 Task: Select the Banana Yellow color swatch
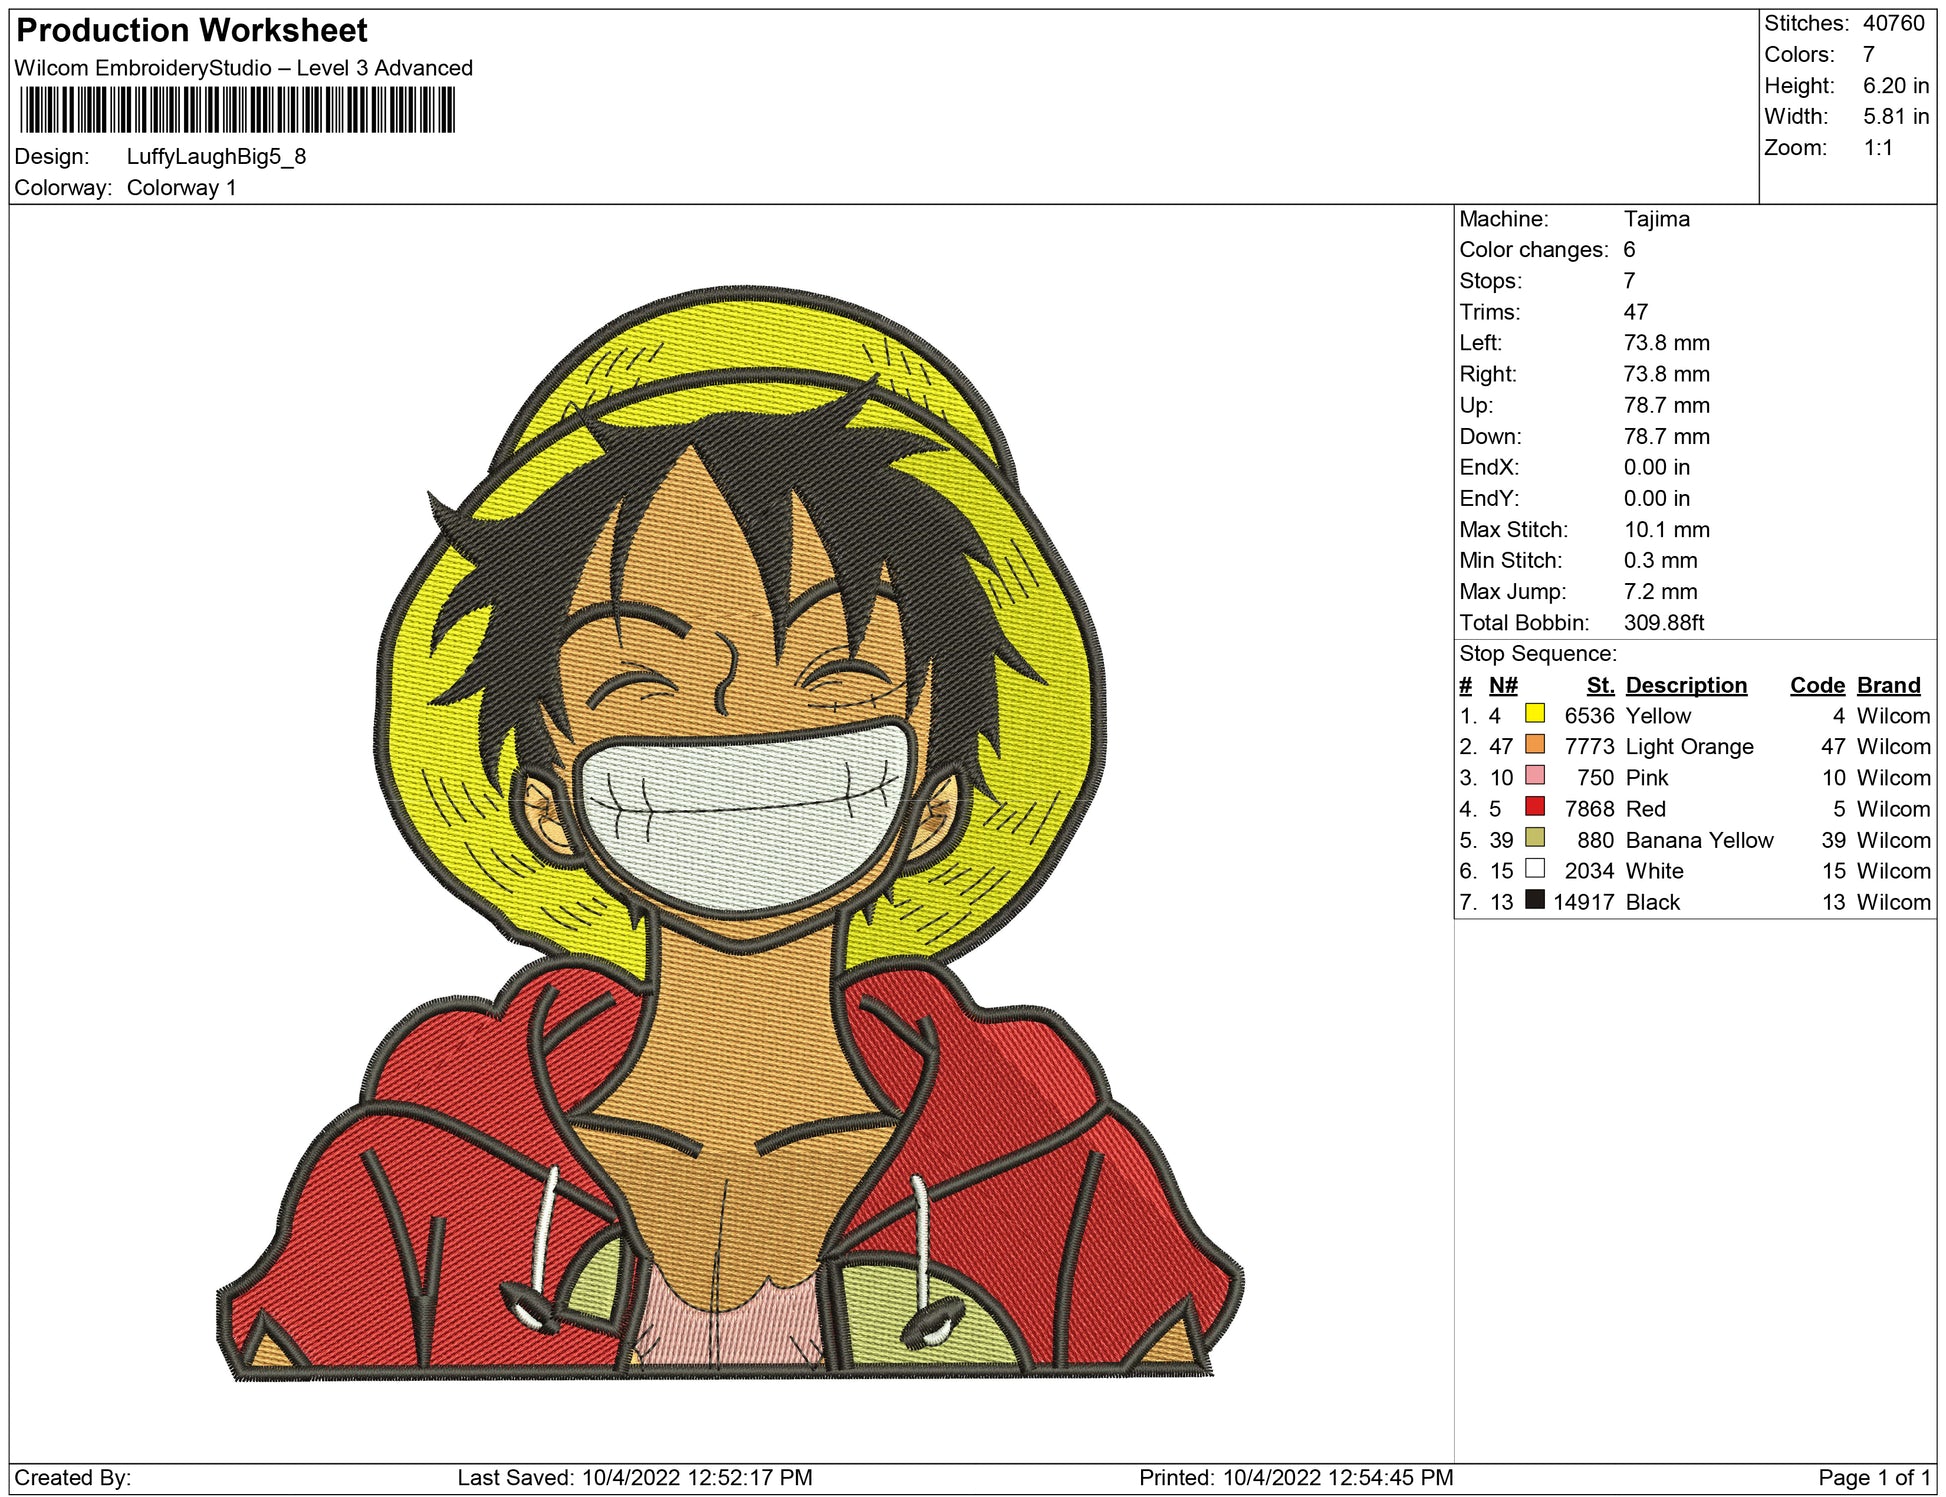pos(1534,837)
